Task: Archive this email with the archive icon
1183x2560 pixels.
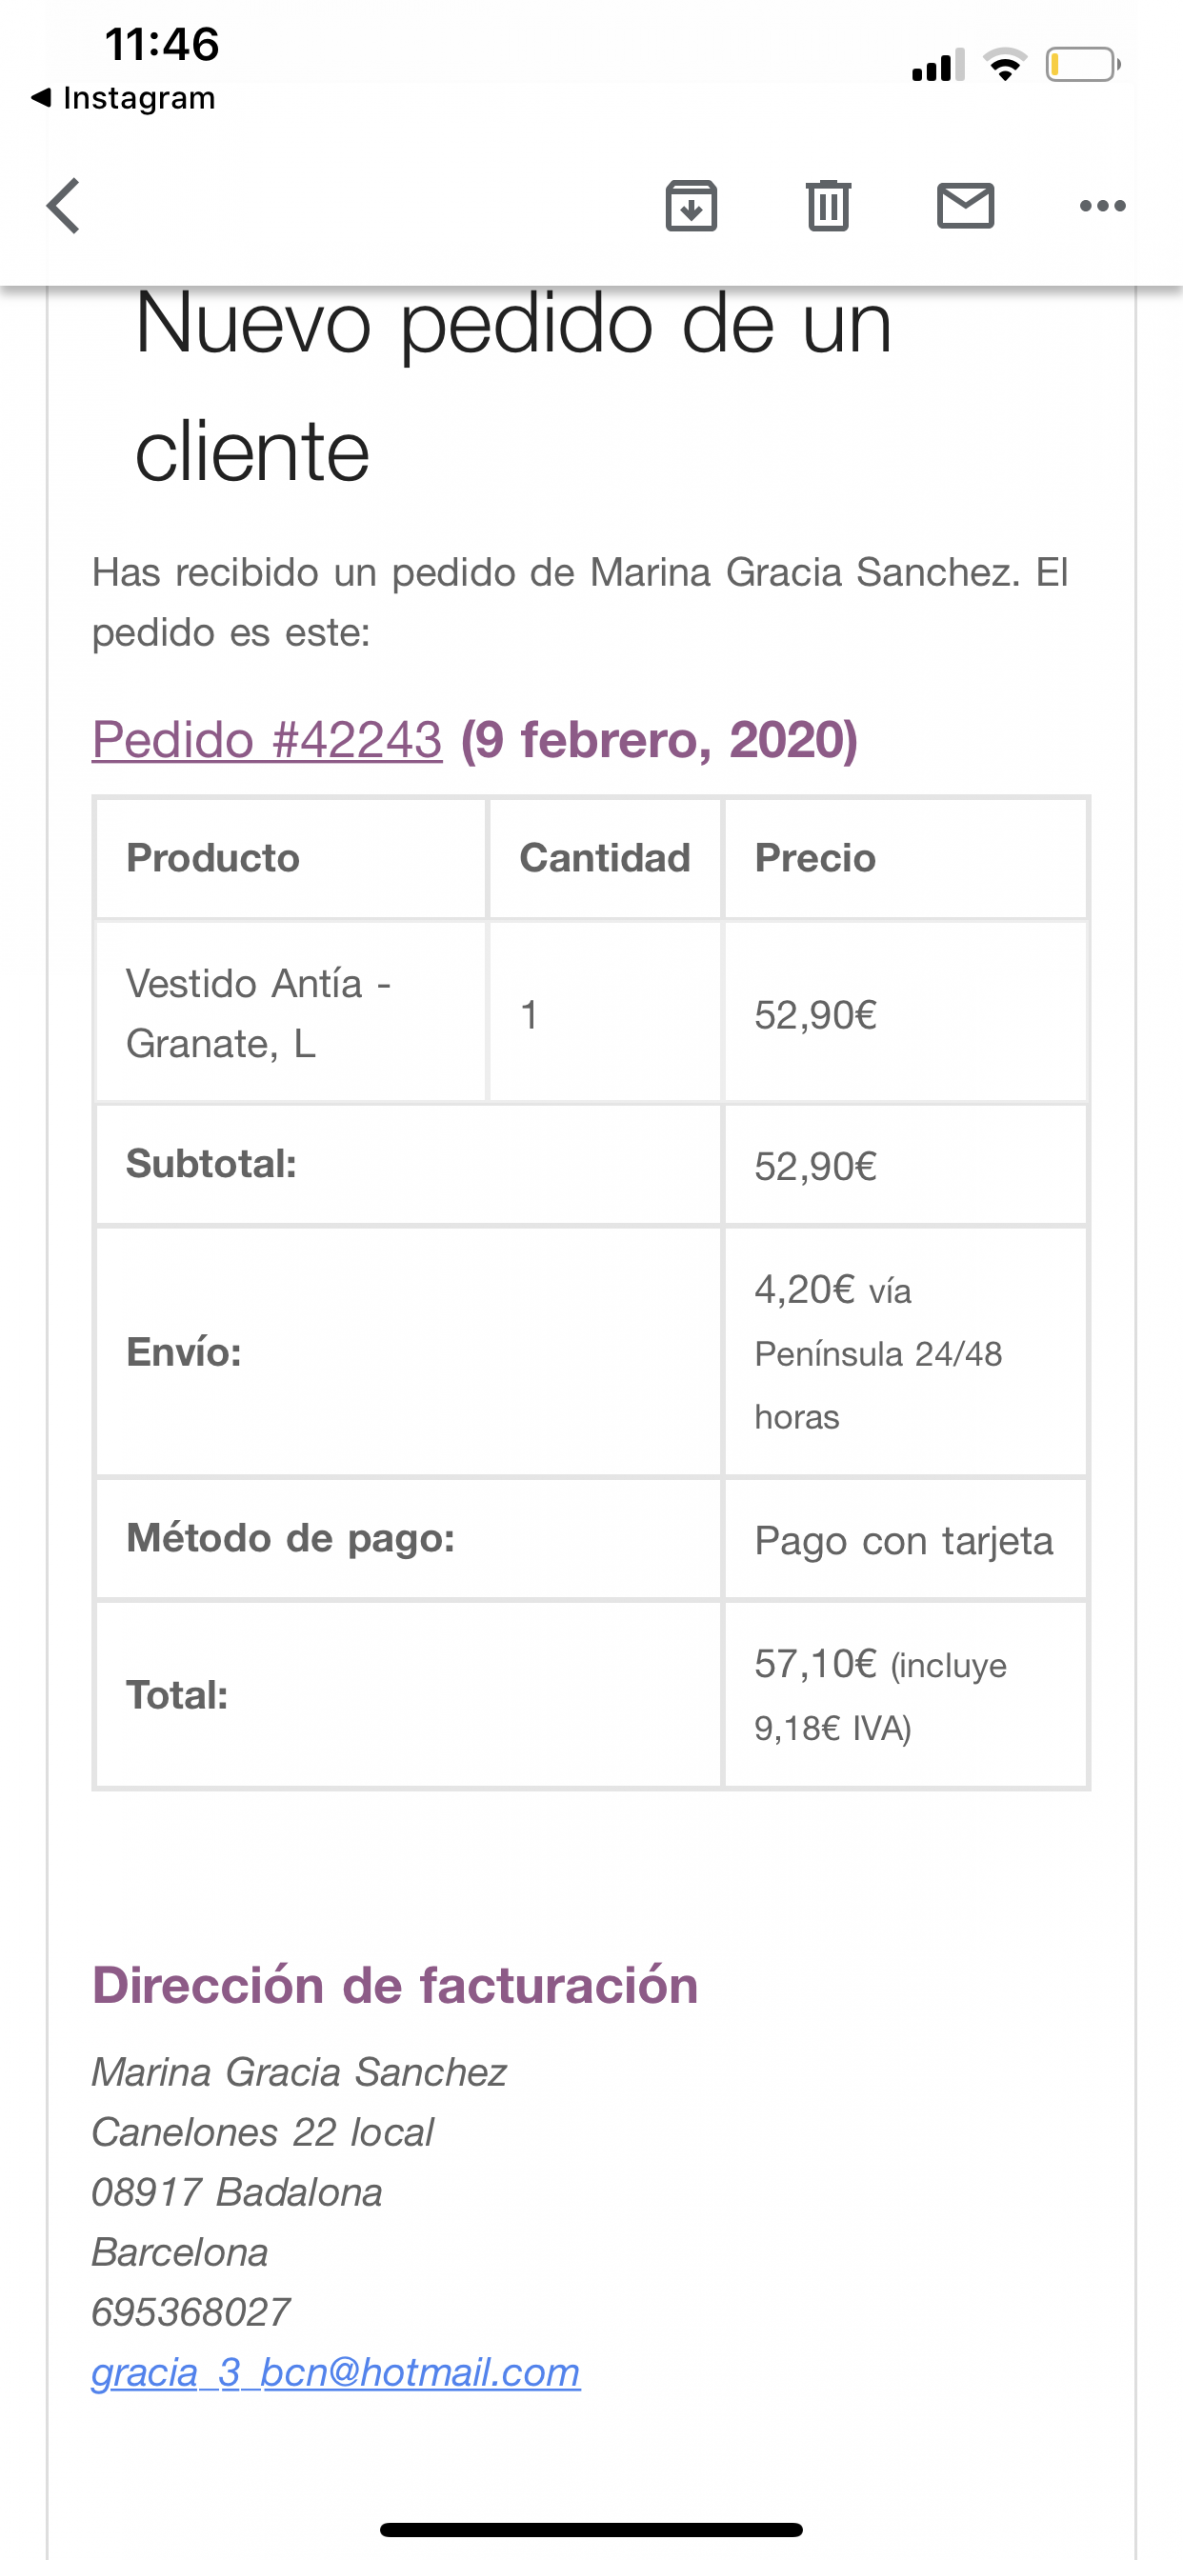Action: [x=691, y=206]
